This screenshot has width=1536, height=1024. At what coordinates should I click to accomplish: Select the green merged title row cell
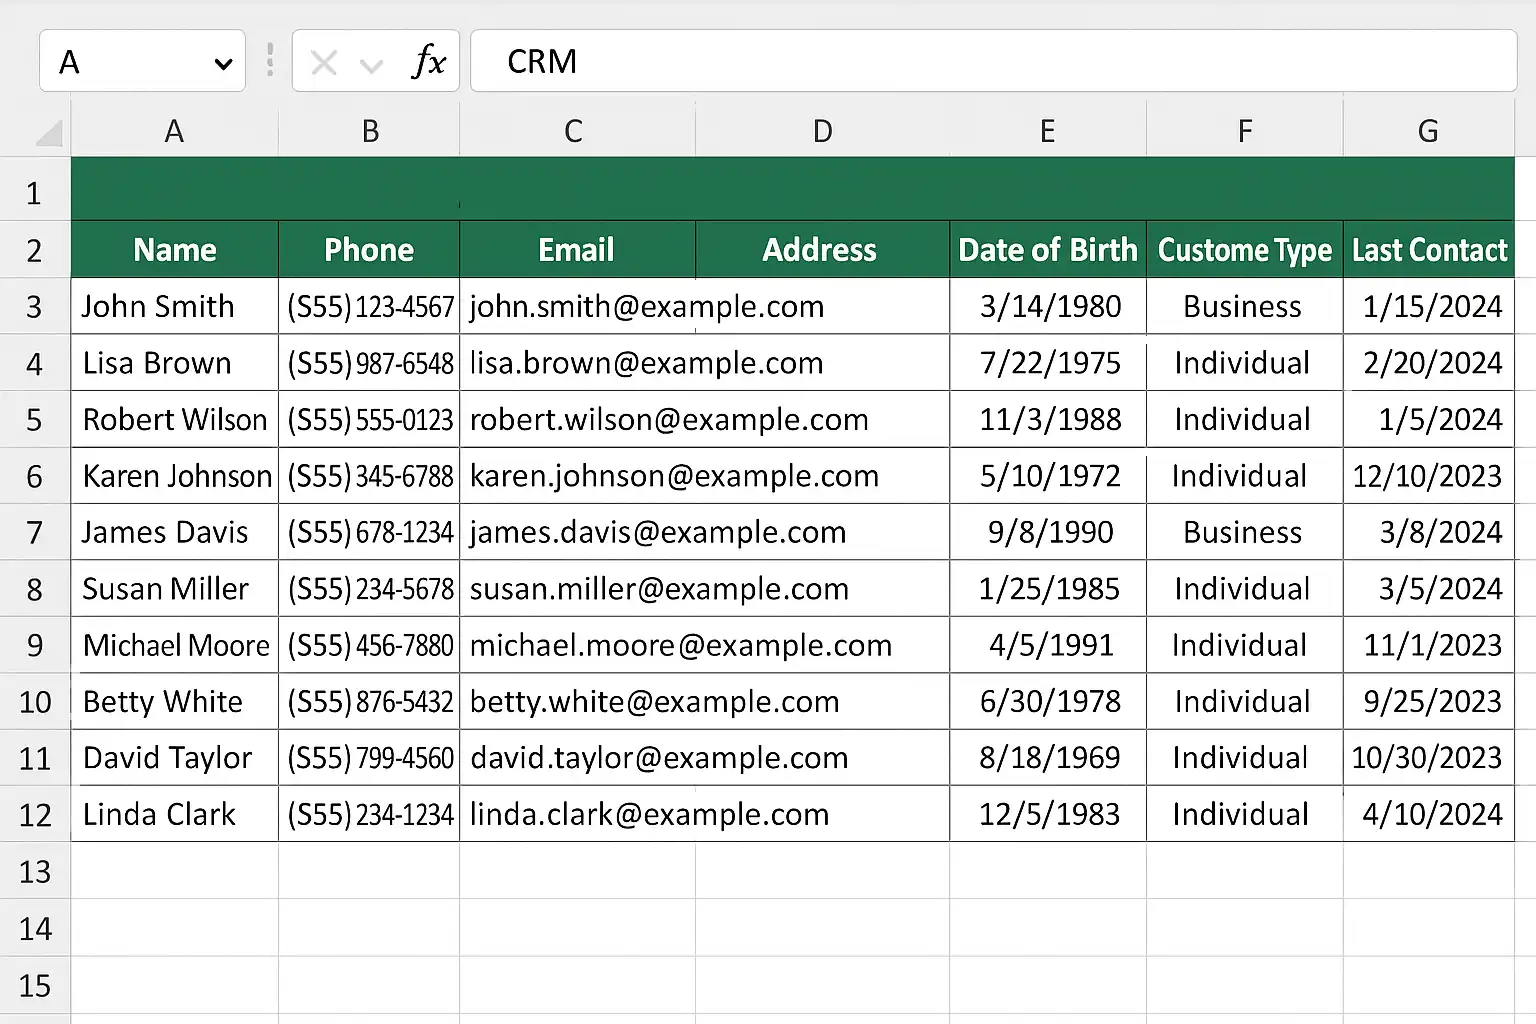click(792, 189)
